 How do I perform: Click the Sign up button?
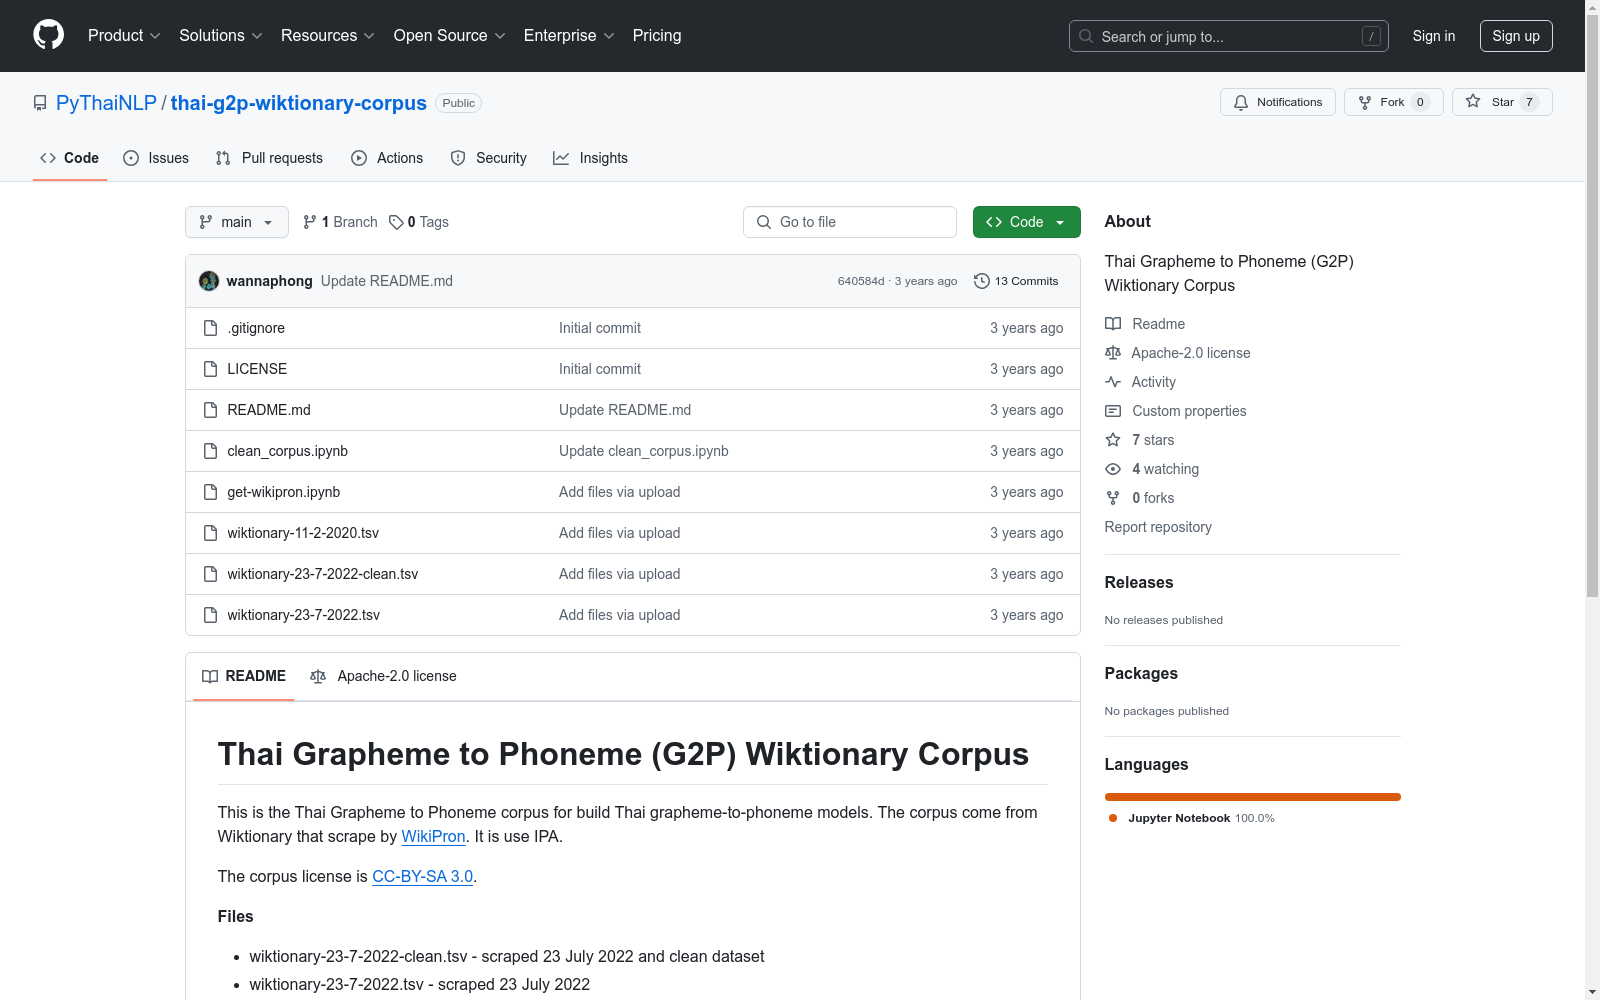click(x=1516, y=36)
